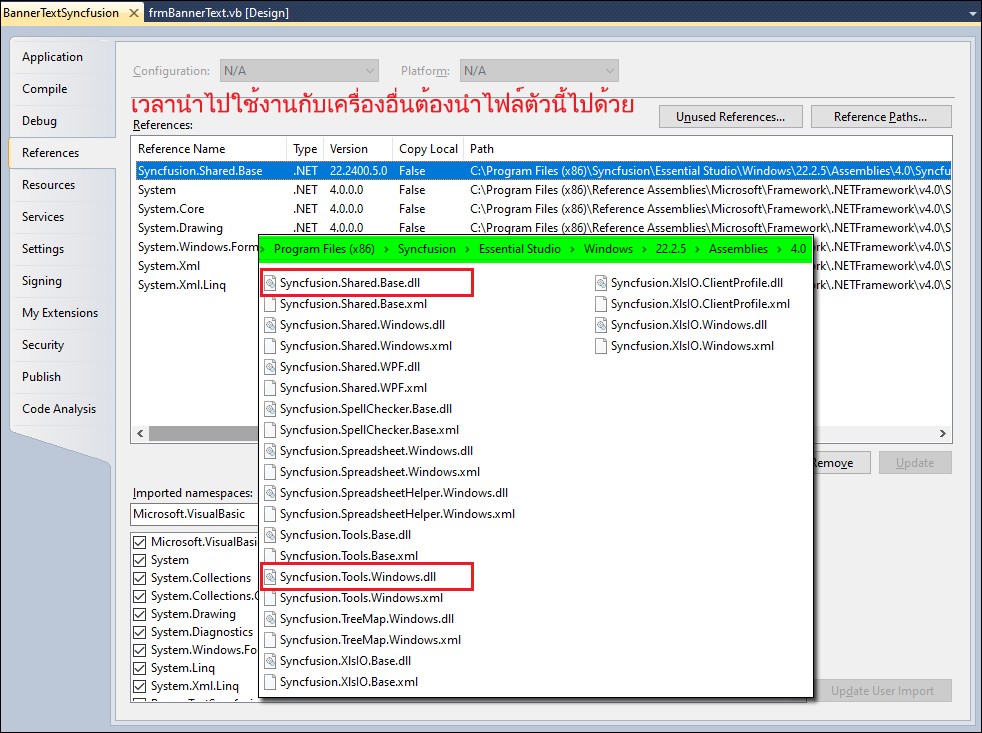
Task: Sort by Reference Name column header
Action: click(x=209, y=149)
